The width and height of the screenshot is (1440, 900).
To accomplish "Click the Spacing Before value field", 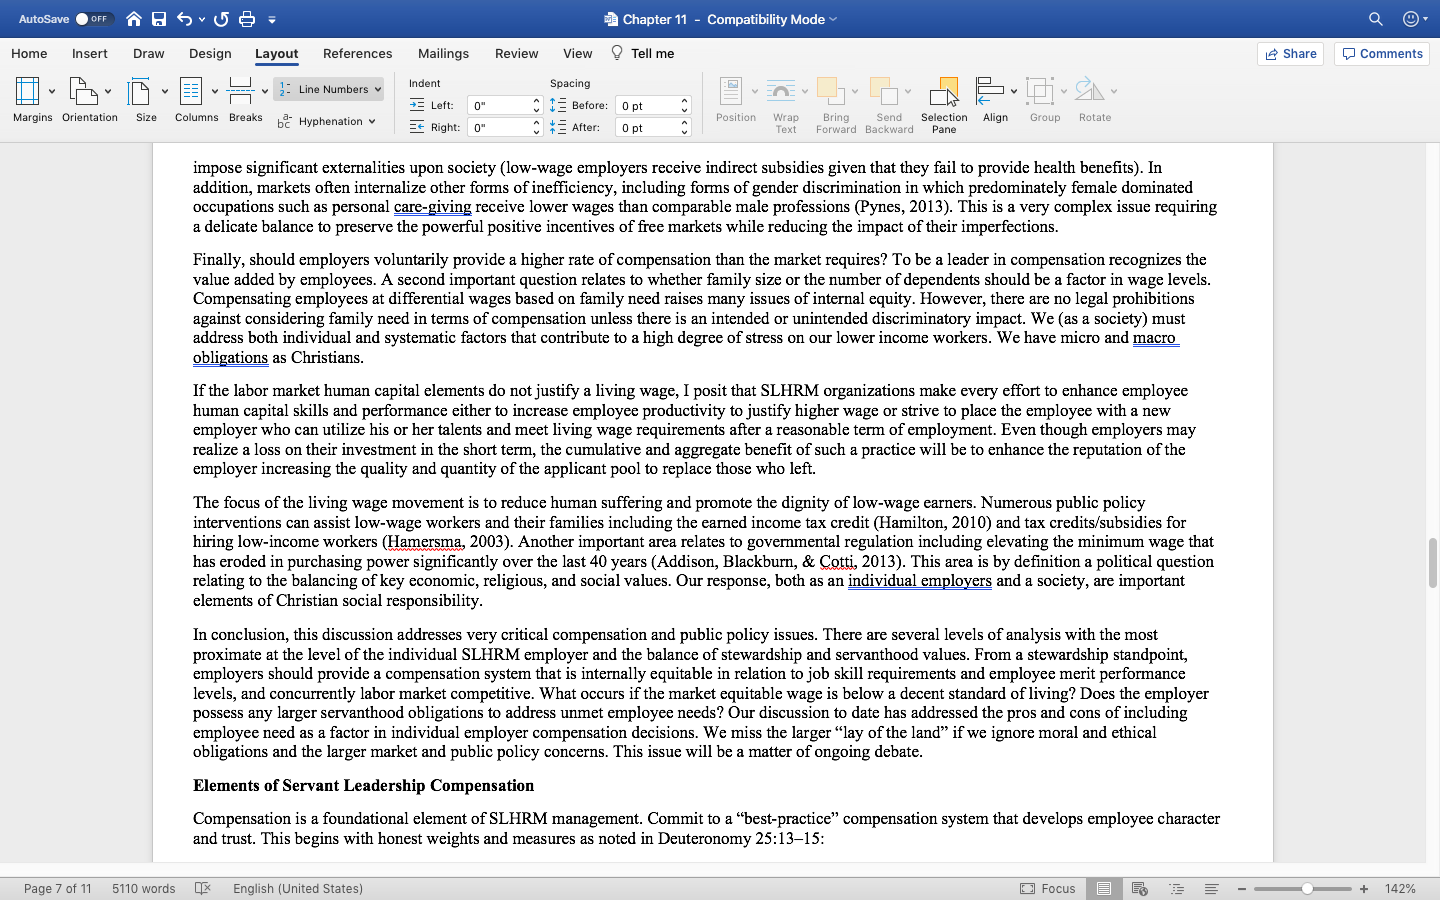I will (x=647, y=105).
